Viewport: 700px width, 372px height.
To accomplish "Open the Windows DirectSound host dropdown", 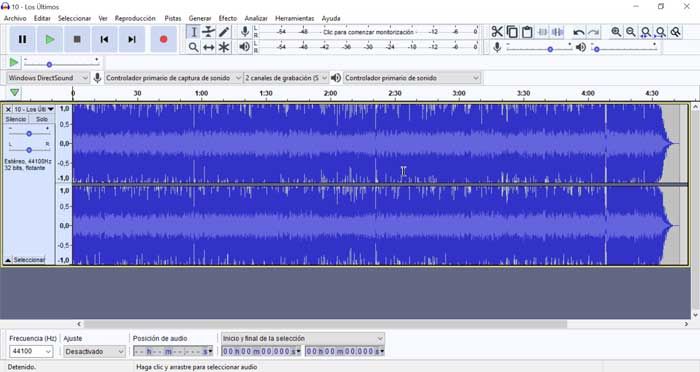I will (48, 78).
